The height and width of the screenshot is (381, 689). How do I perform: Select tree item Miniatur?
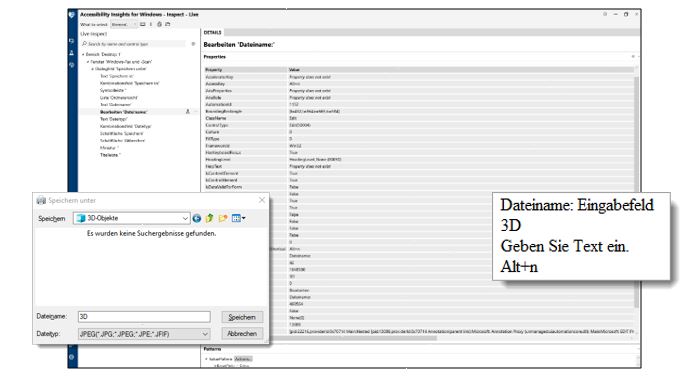(x=109, y=148)
